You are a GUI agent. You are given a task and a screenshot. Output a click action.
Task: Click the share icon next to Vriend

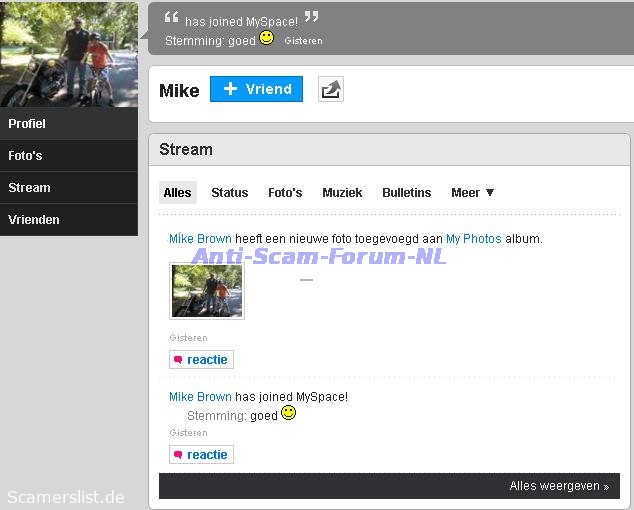click(330, 89)
